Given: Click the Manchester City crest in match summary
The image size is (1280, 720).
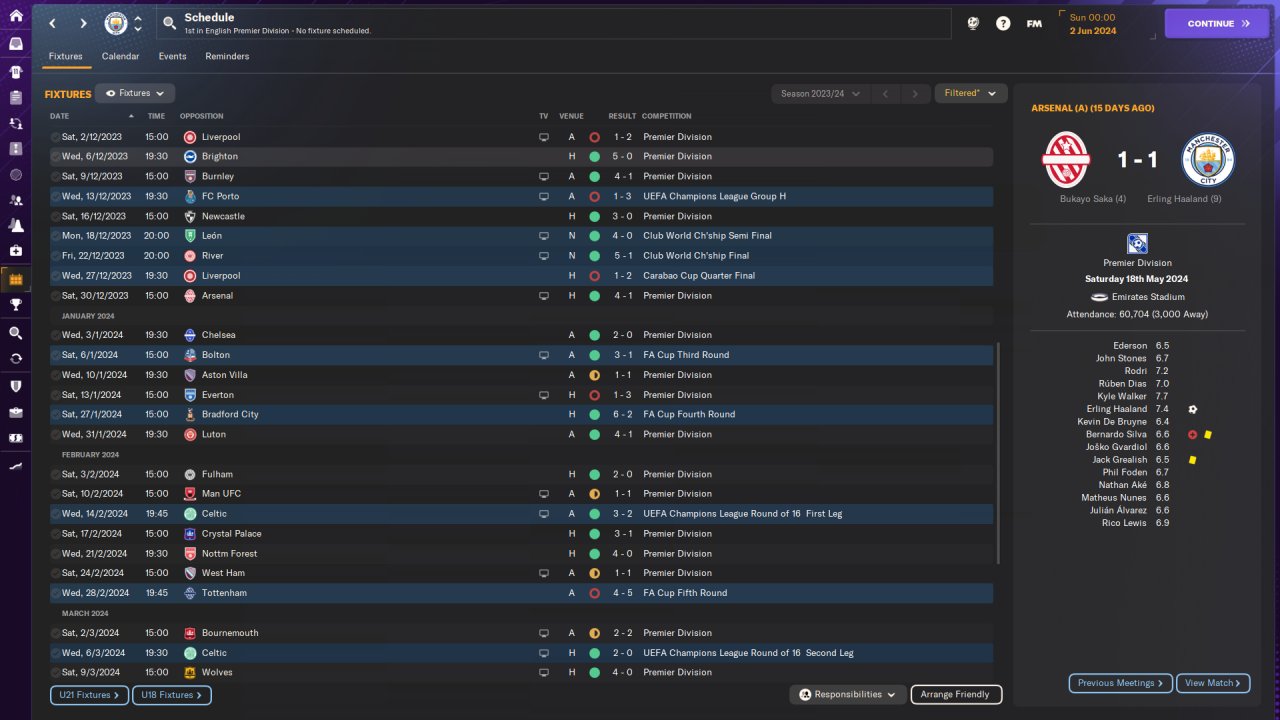Looking at the screenshot, I should [x=1207, y=160].
